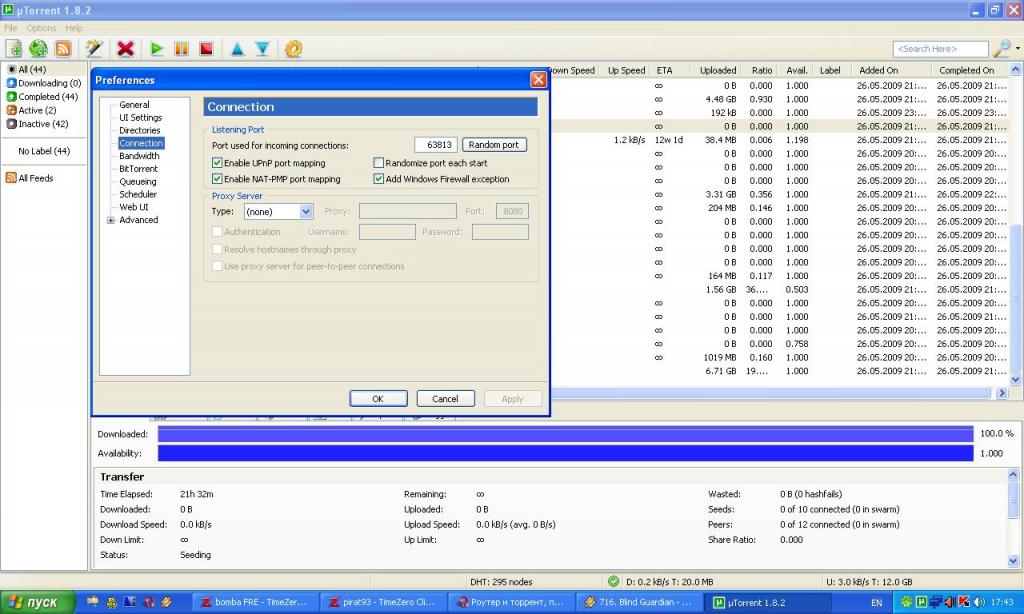Open the Preferences gear toolbar icon
The image size is (1024, 614).
(x=294, y=49)
